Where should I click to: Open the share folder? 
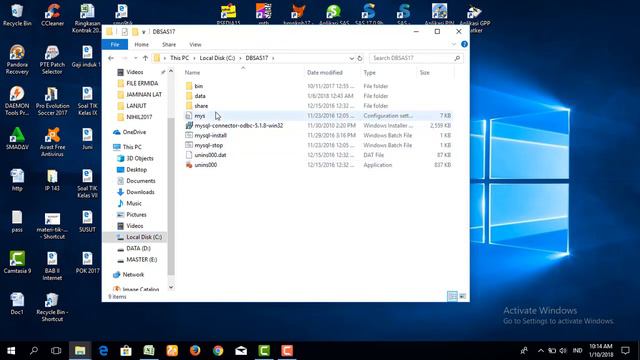201,106
